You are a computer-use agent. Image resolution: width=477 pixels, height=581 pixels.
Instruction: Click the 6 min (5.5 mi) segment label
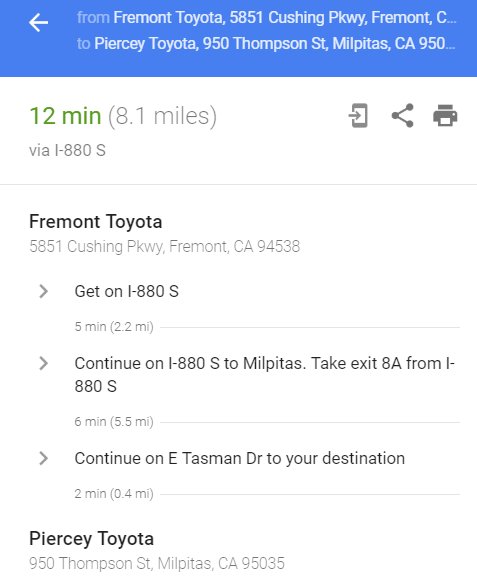pos(114,422)
